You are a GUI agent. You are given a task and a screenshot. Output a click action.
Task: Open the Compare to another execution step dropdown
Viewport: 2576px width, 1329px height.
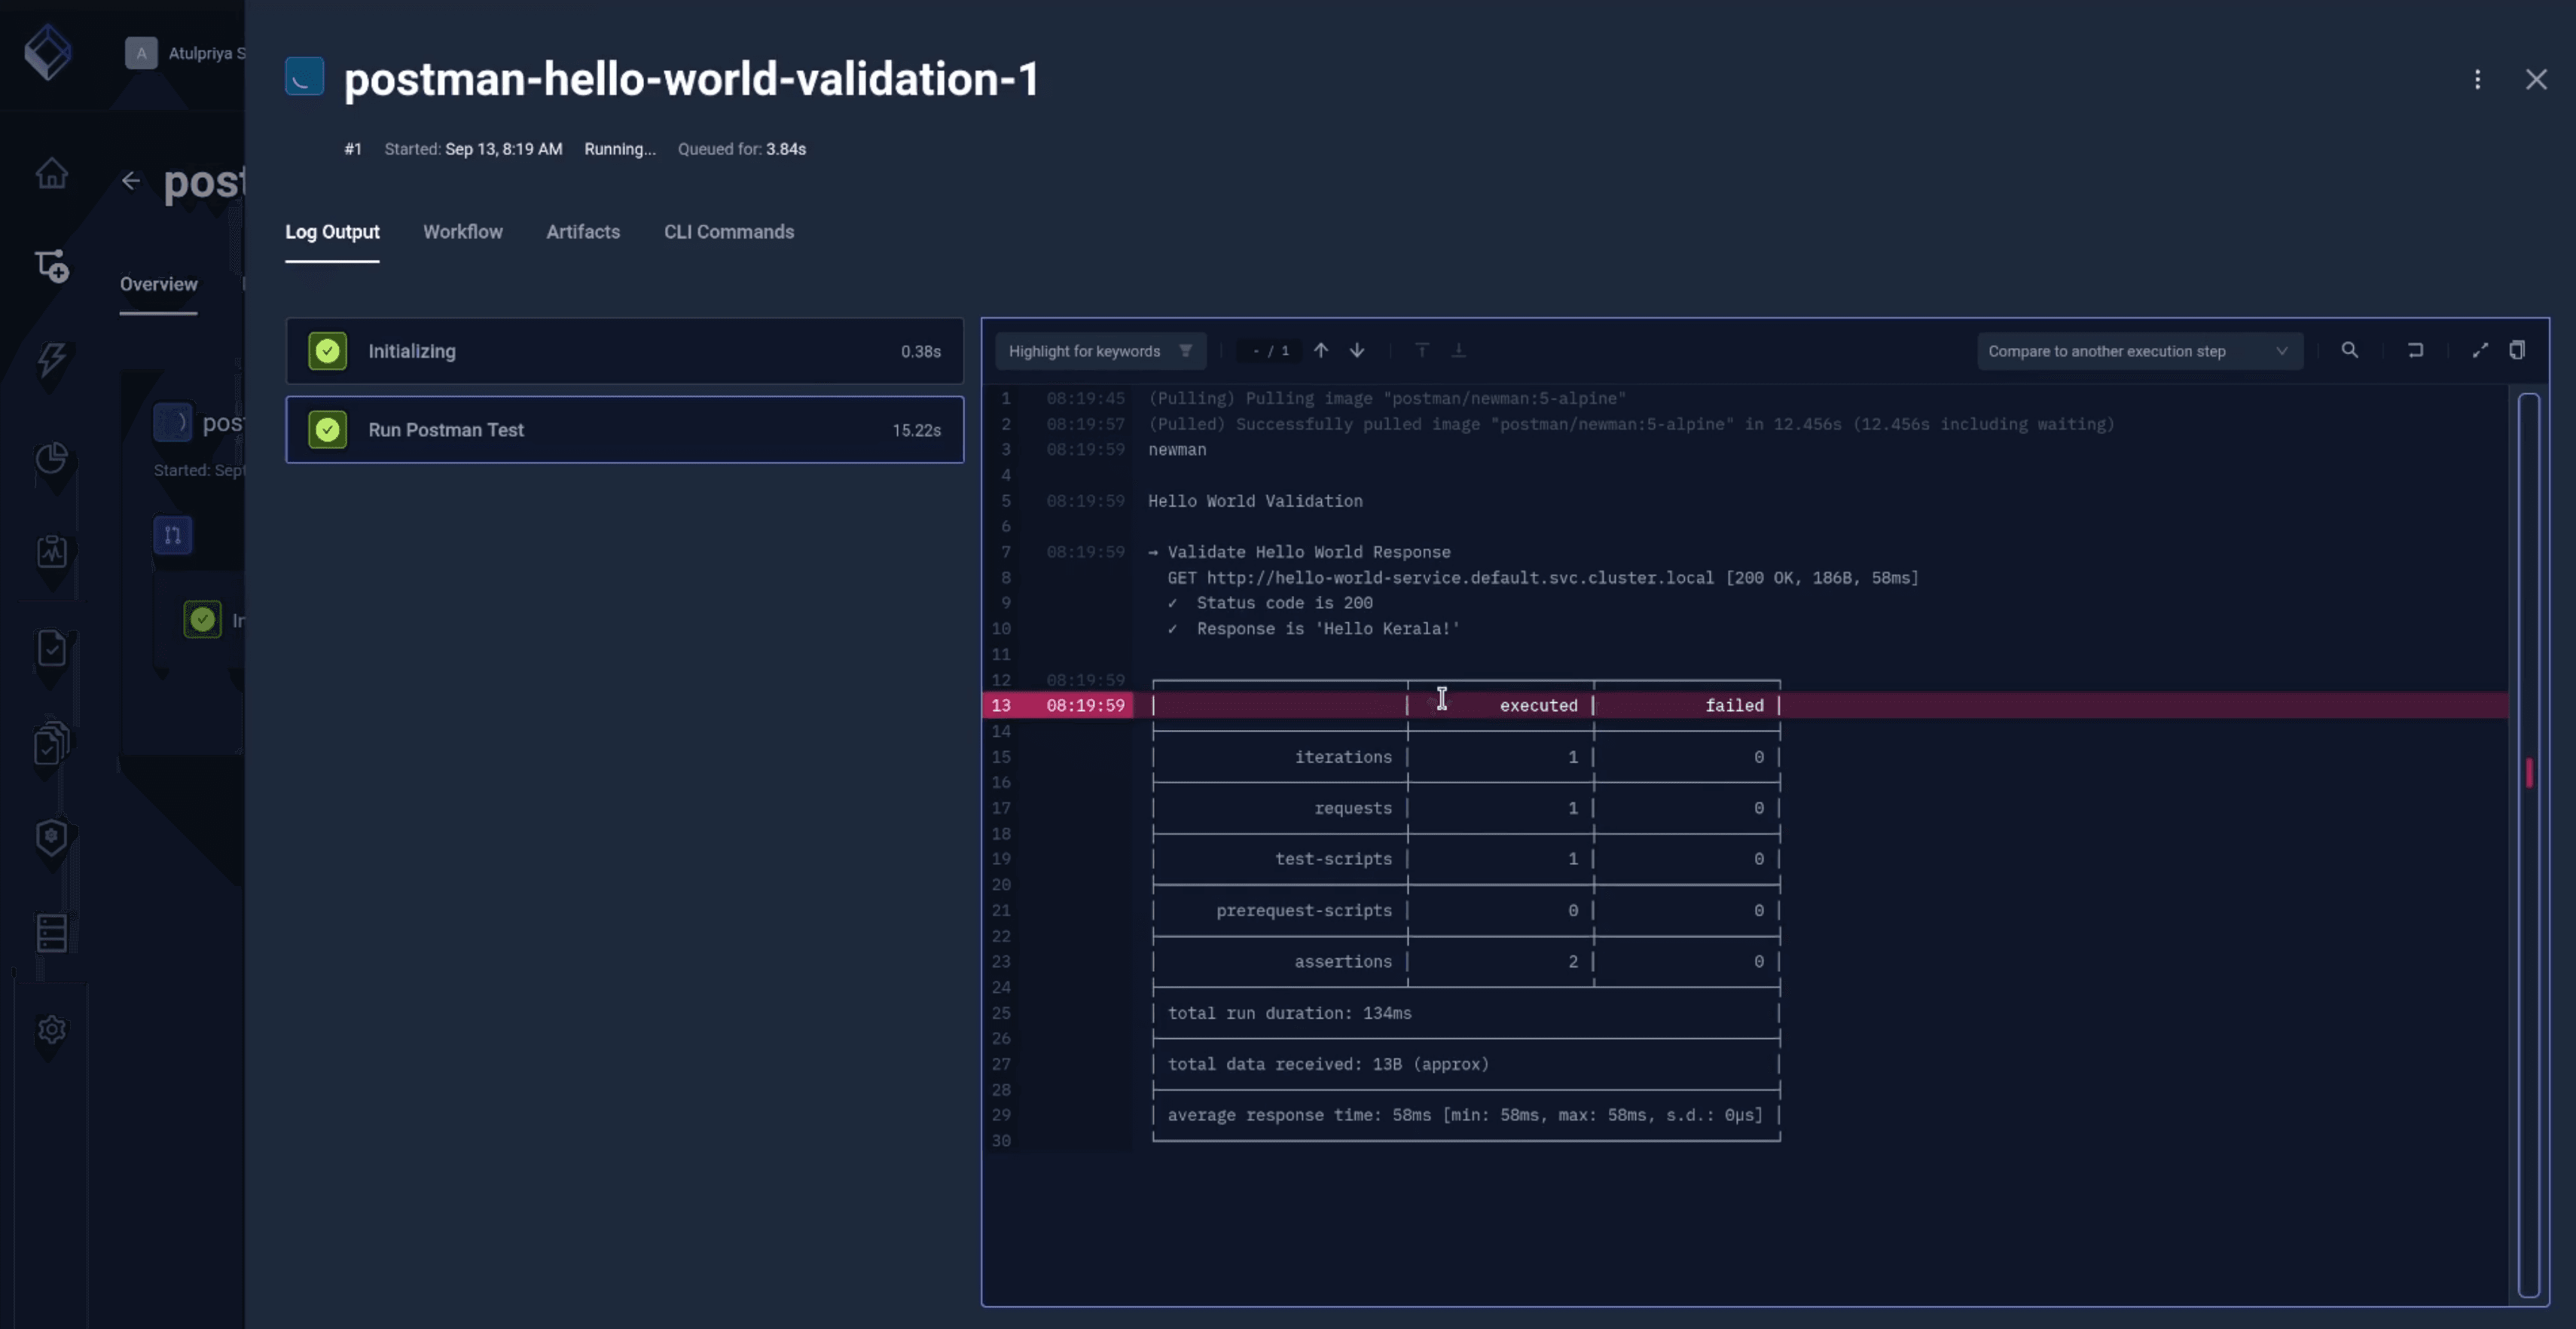[2139, 351]
